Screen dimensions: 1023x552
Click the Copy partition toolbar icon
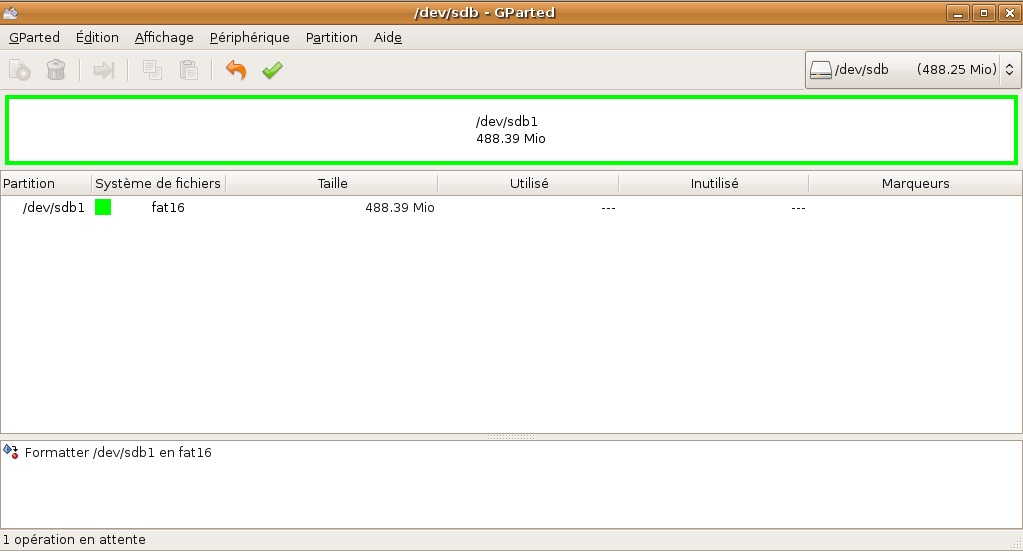coord(152,70)
